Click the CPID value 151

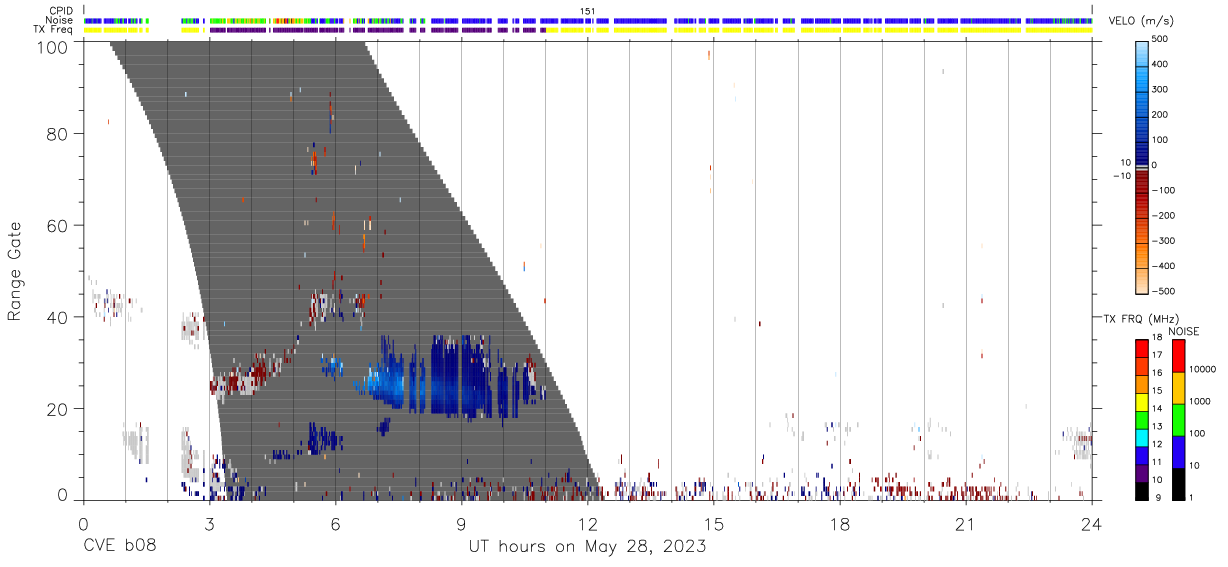tap(588, 11)
